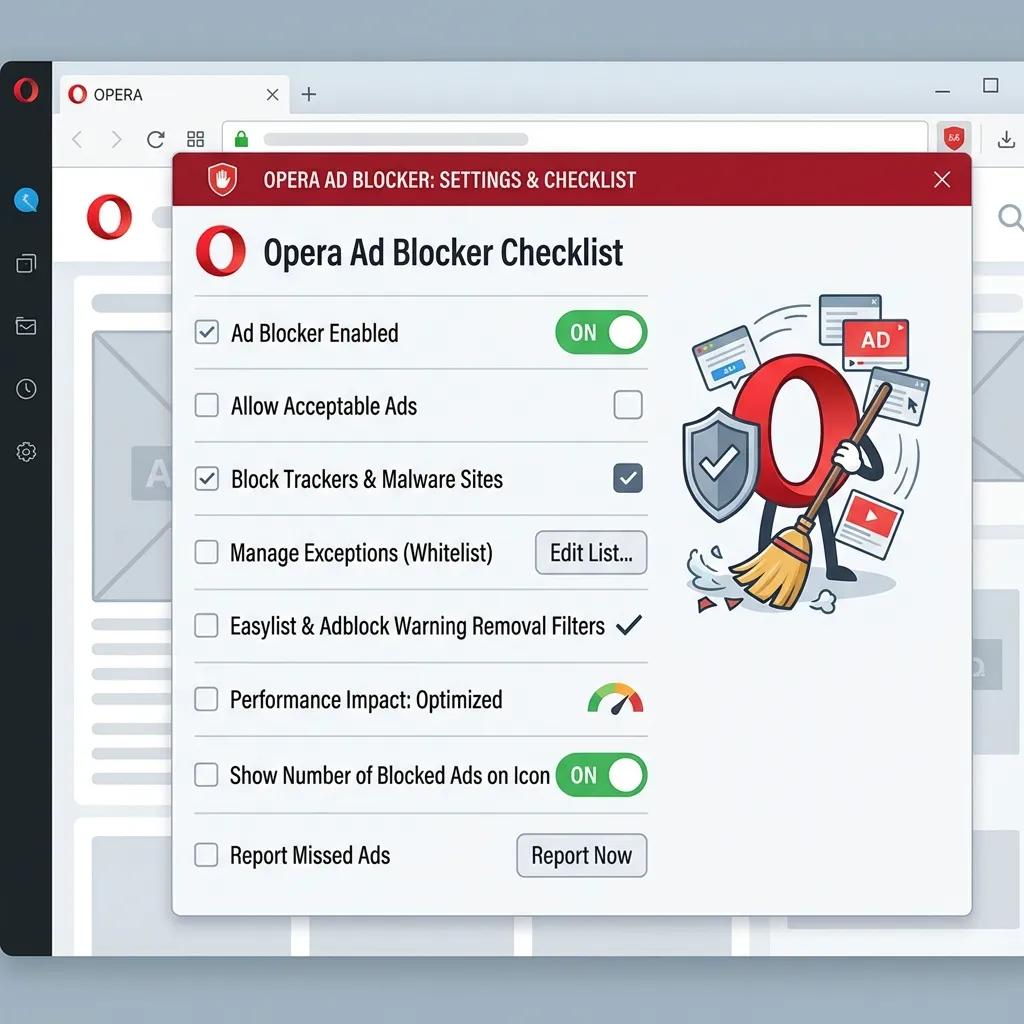Image resolution: width=1024 pixels, height=1024 pixels.
Task: Click the Opera logo in the sidebar top
Action: (x=26, y=90)
